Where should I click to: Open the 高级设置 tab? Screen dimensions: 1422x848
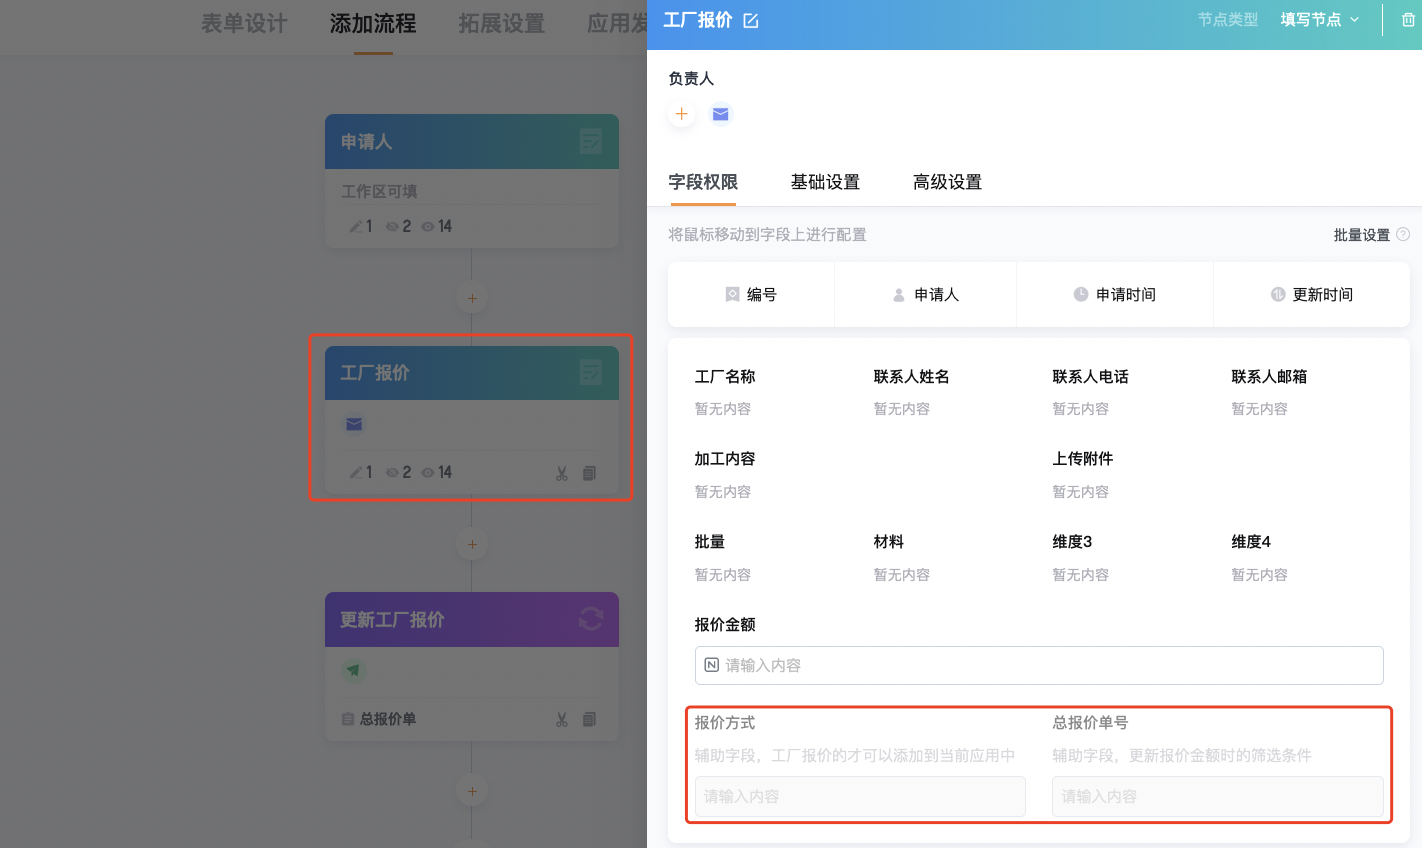pos(947,182)
